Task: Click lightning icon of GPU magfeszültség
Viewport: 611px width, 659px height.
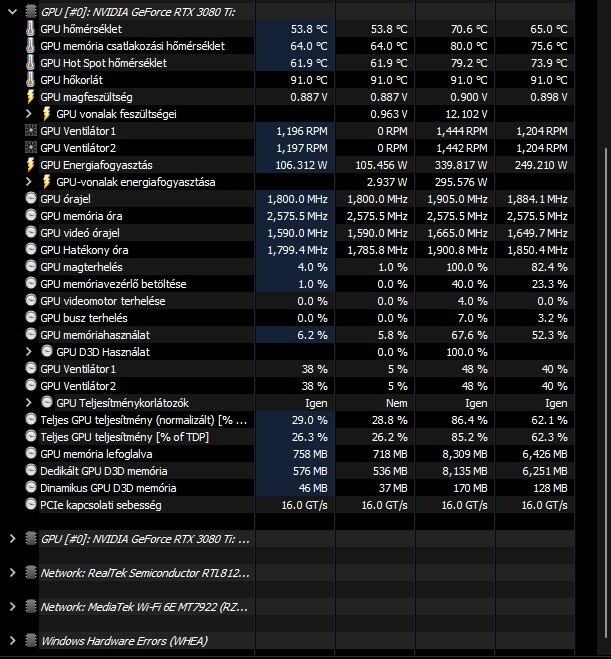Action: click(x=30, y=97)
